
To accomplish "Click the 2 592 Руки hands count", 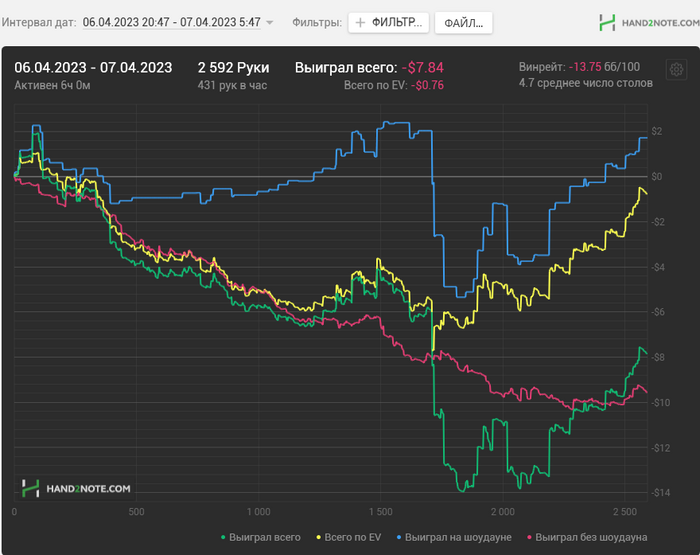I will [x=233, y=67].
